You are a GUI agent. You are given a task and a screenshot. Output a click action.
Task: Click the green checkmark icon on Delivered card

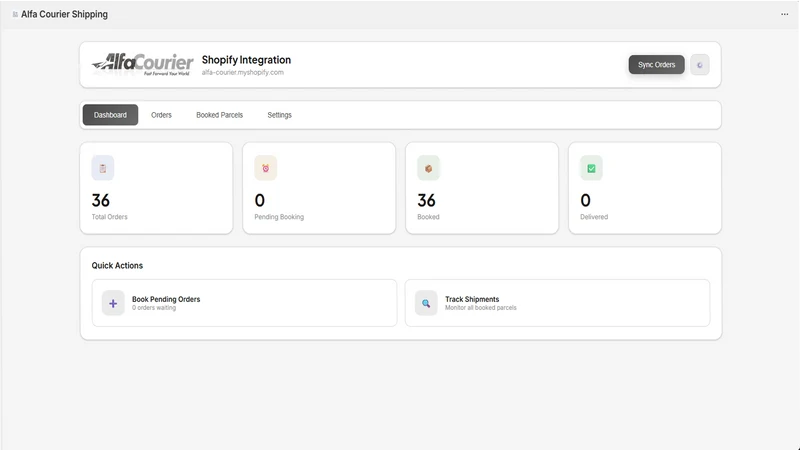point(591,168)
